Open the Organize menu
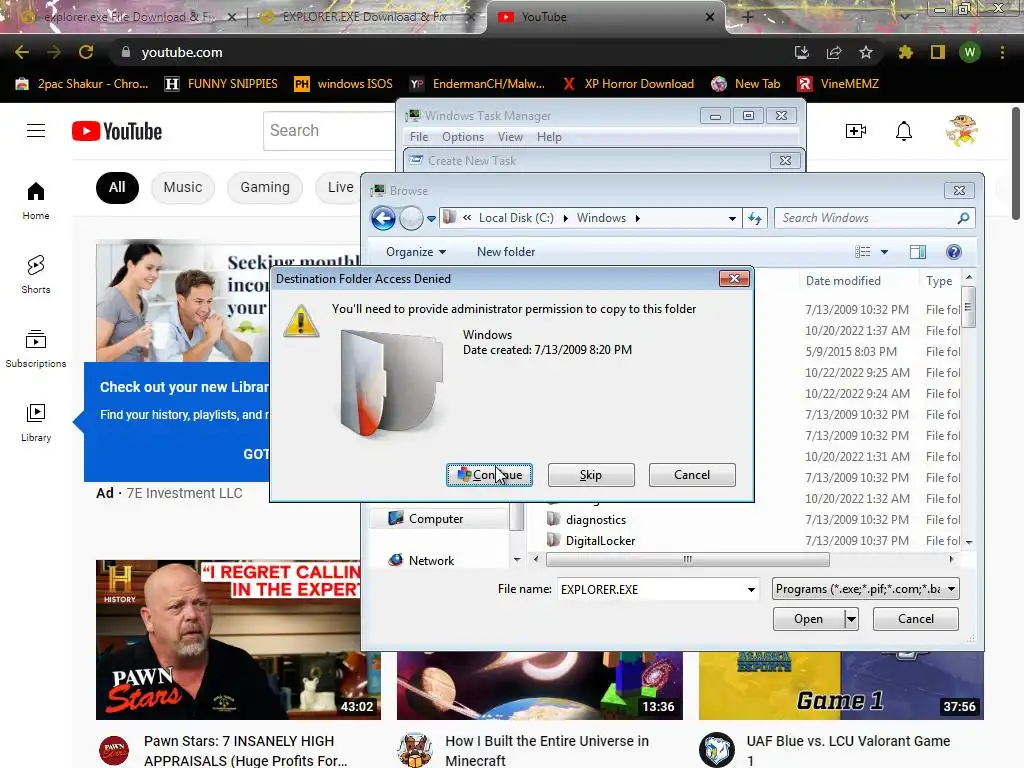This screenshot has width=1024, height=768. [416, 252]
